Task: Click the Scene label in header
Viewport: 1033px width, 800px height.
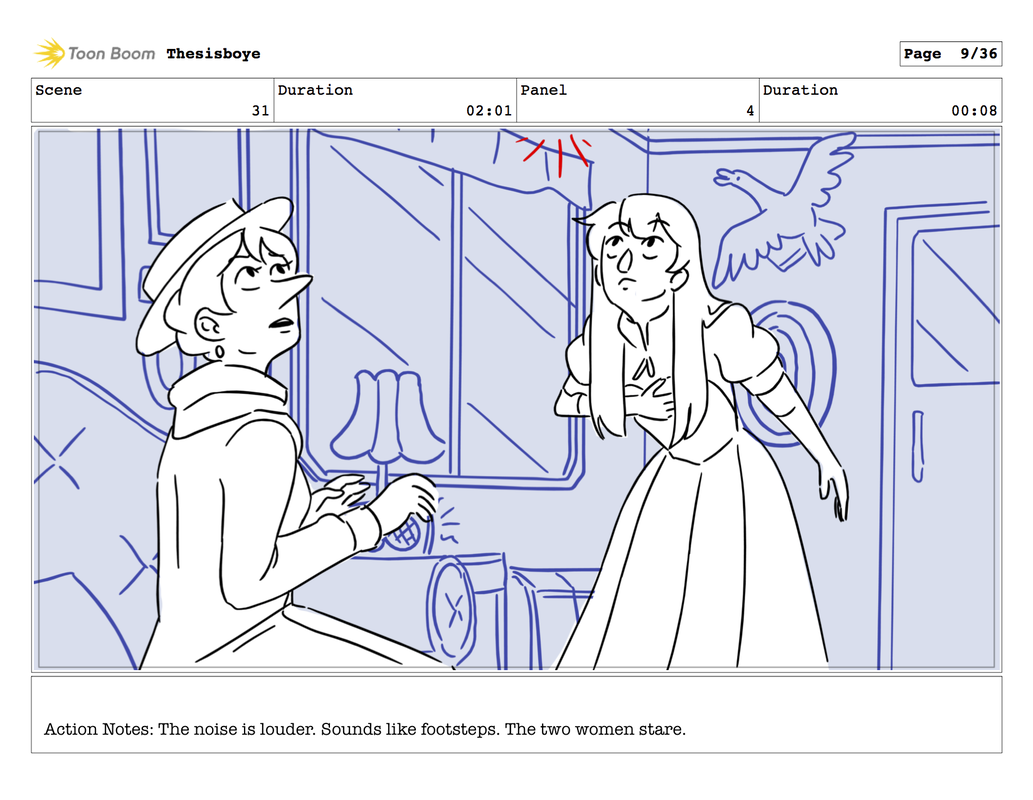Action: click(59, 90)
